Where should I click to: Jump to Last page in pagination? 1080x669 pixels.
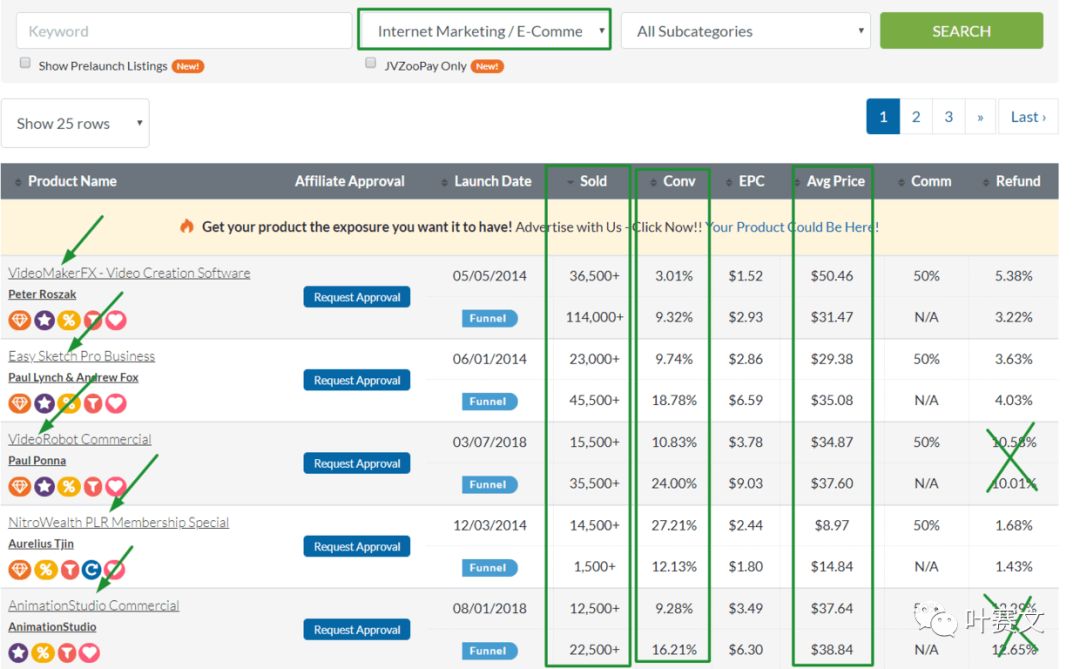[x=1028, y=116]
